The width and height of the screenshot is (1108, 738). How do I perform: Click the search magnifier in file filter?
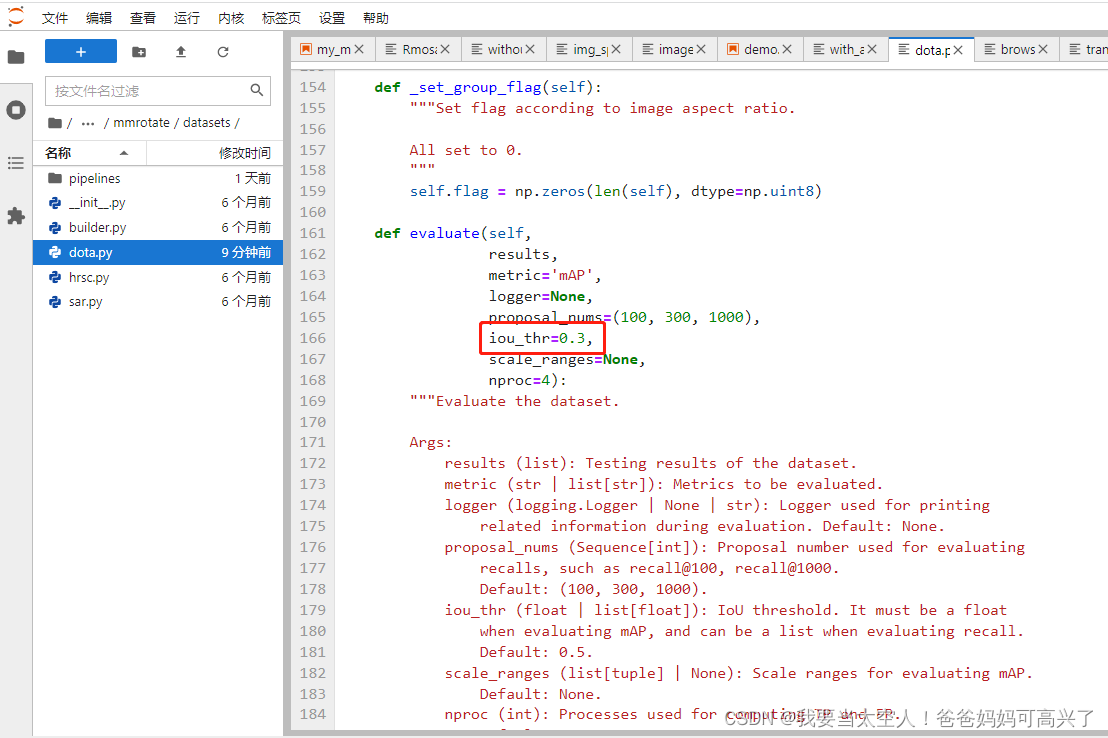pyautogui.click(x=257, y=90)
